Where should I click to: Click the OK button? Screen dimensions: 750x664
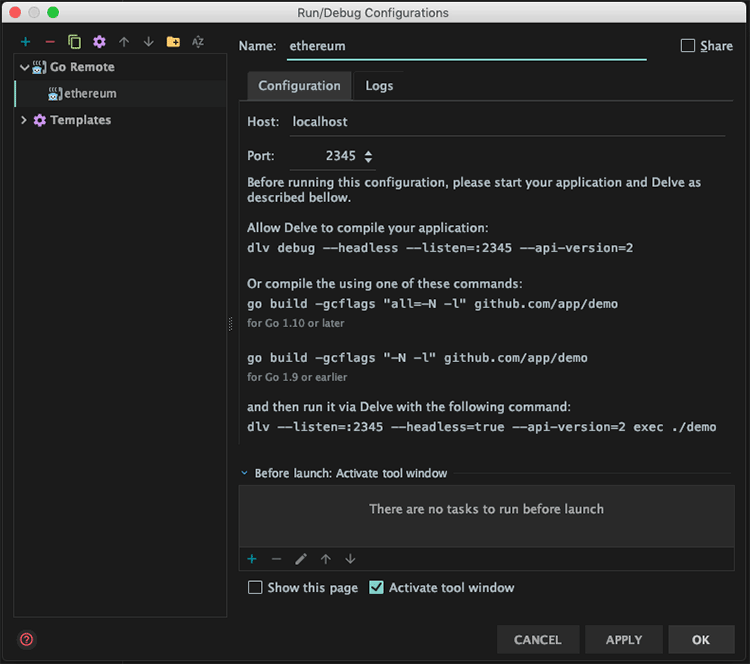(x=701, y=640)
